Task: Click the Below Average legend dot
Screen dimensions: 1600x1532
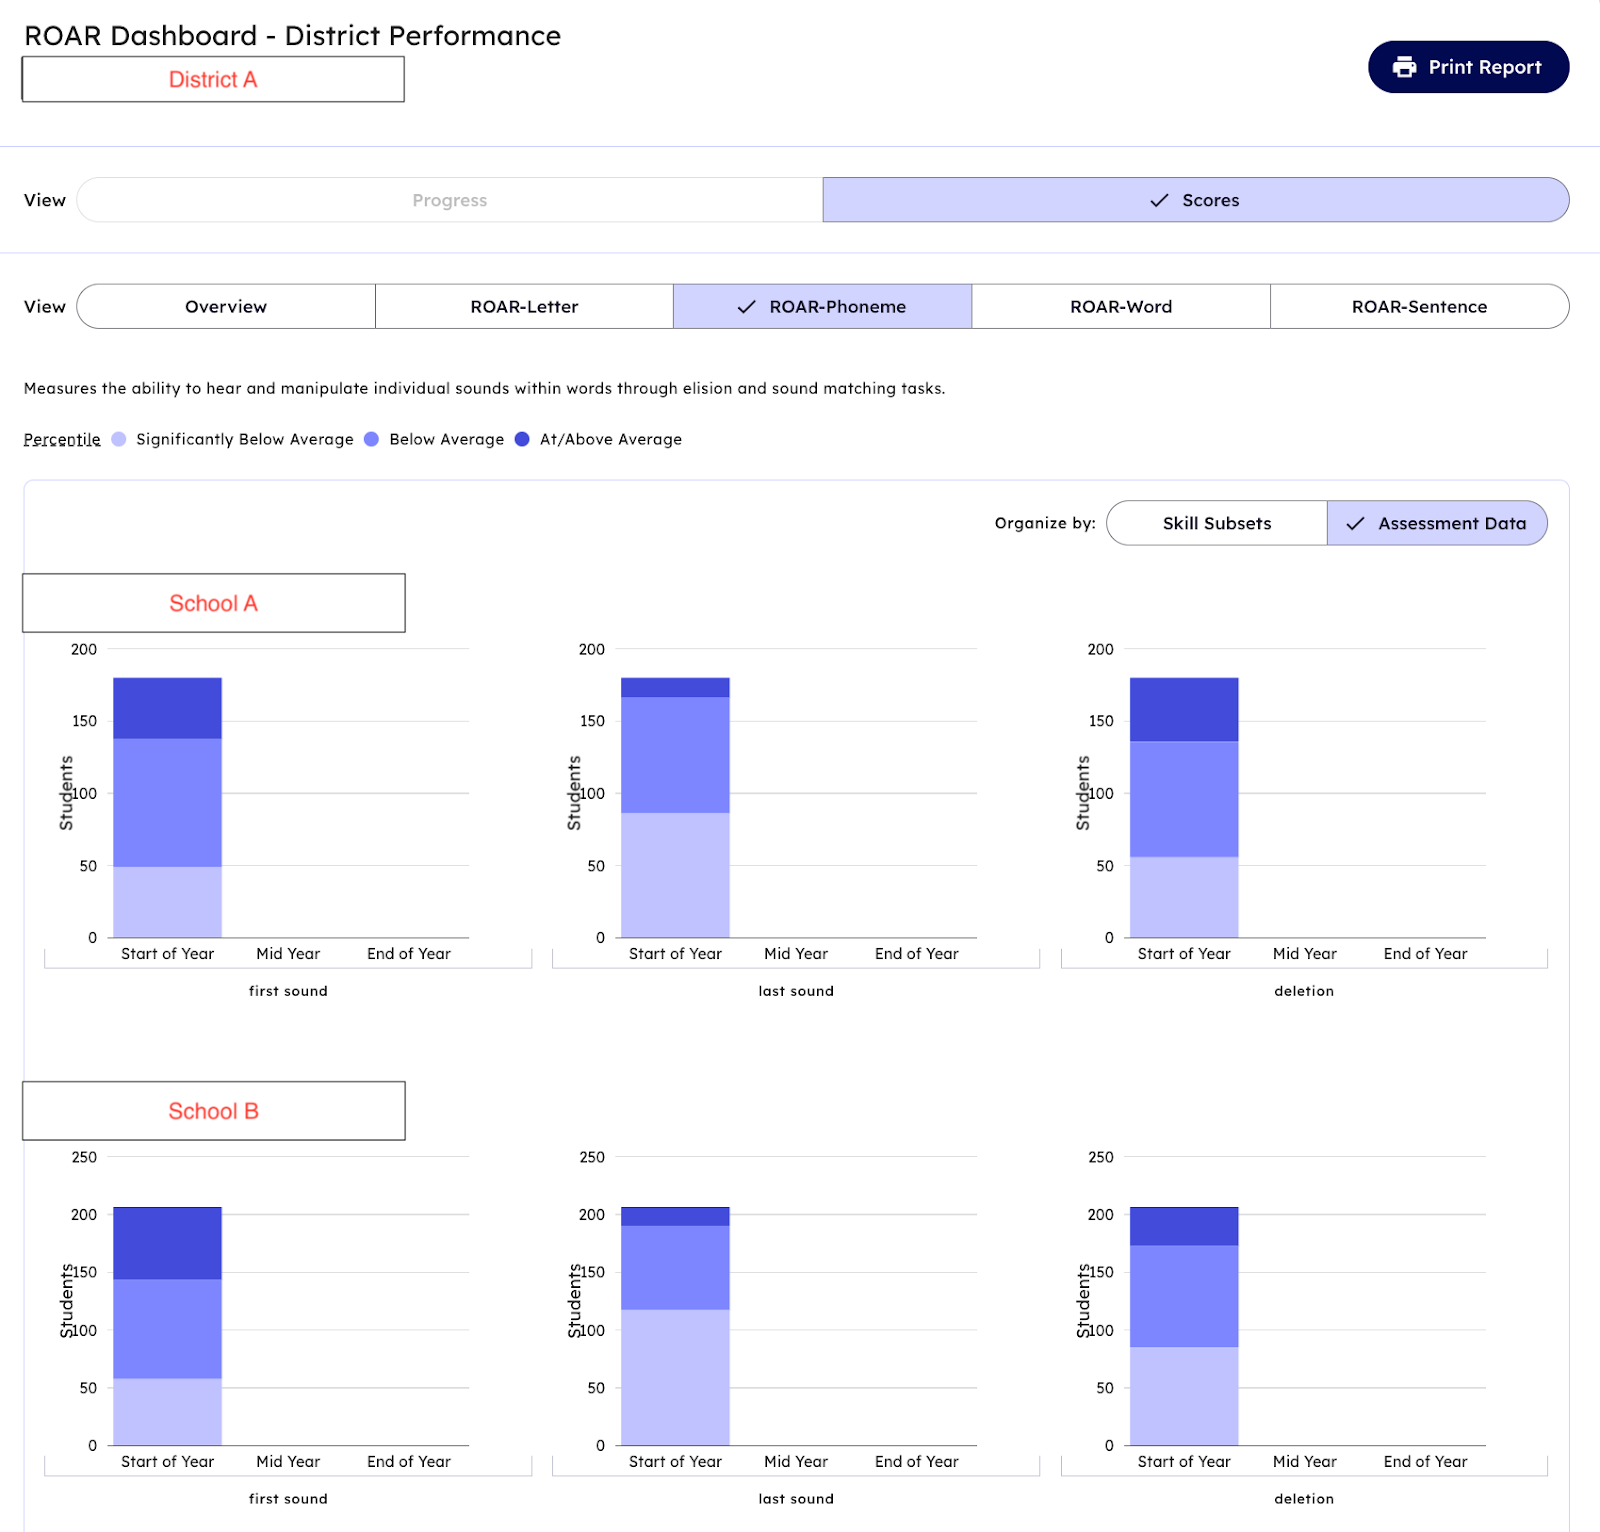Action: [372, 440]
